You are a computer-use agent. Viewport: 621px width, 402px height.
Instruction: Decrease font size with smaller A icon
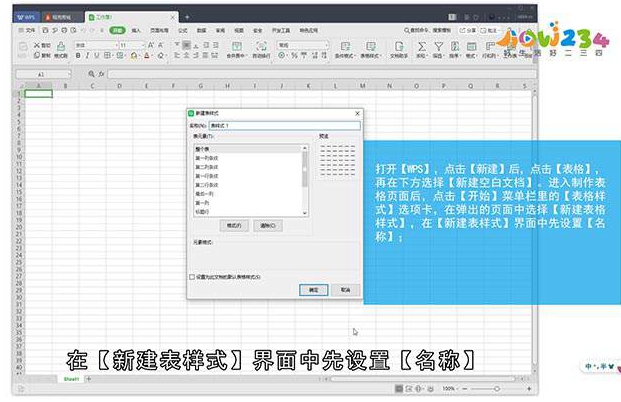(x=160, y=45)
